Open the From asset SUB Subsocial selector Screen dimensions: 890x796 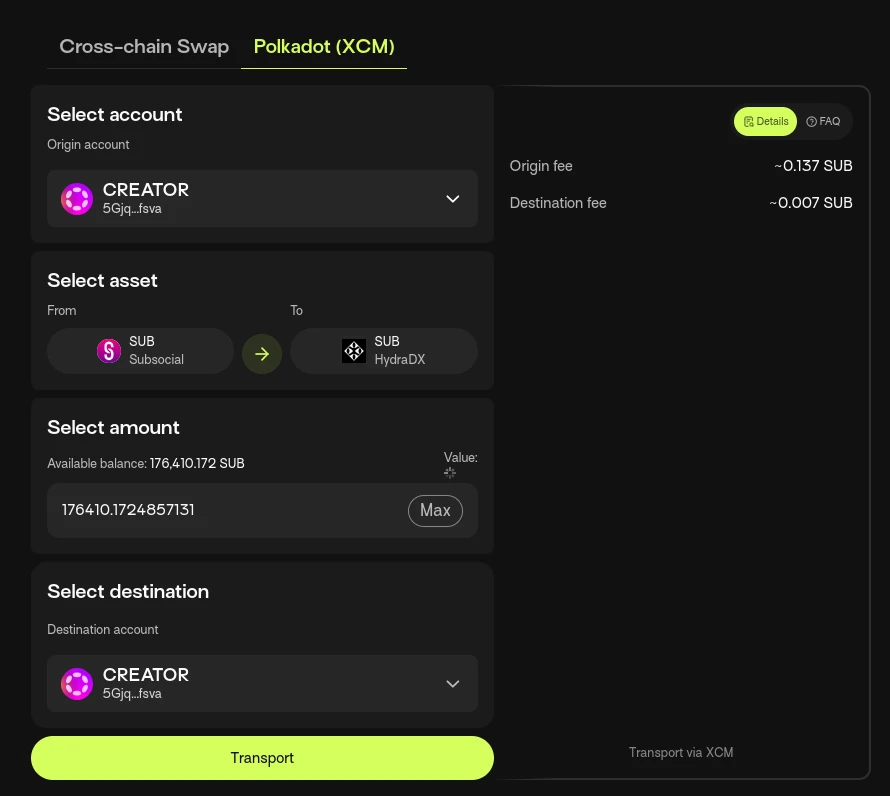tap(140, 351)
